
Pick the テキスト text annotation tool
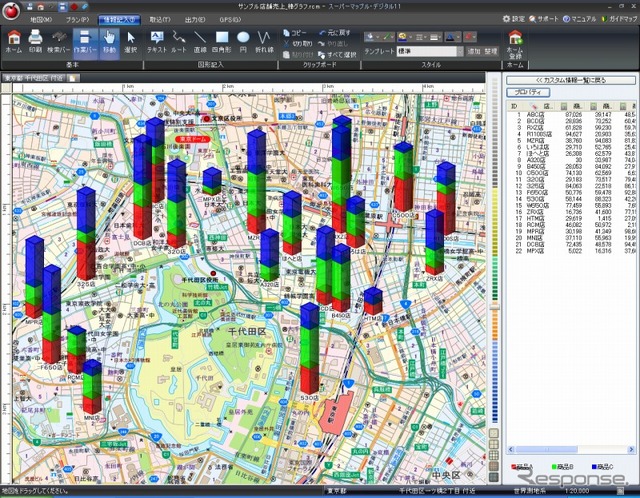(157, 42)
